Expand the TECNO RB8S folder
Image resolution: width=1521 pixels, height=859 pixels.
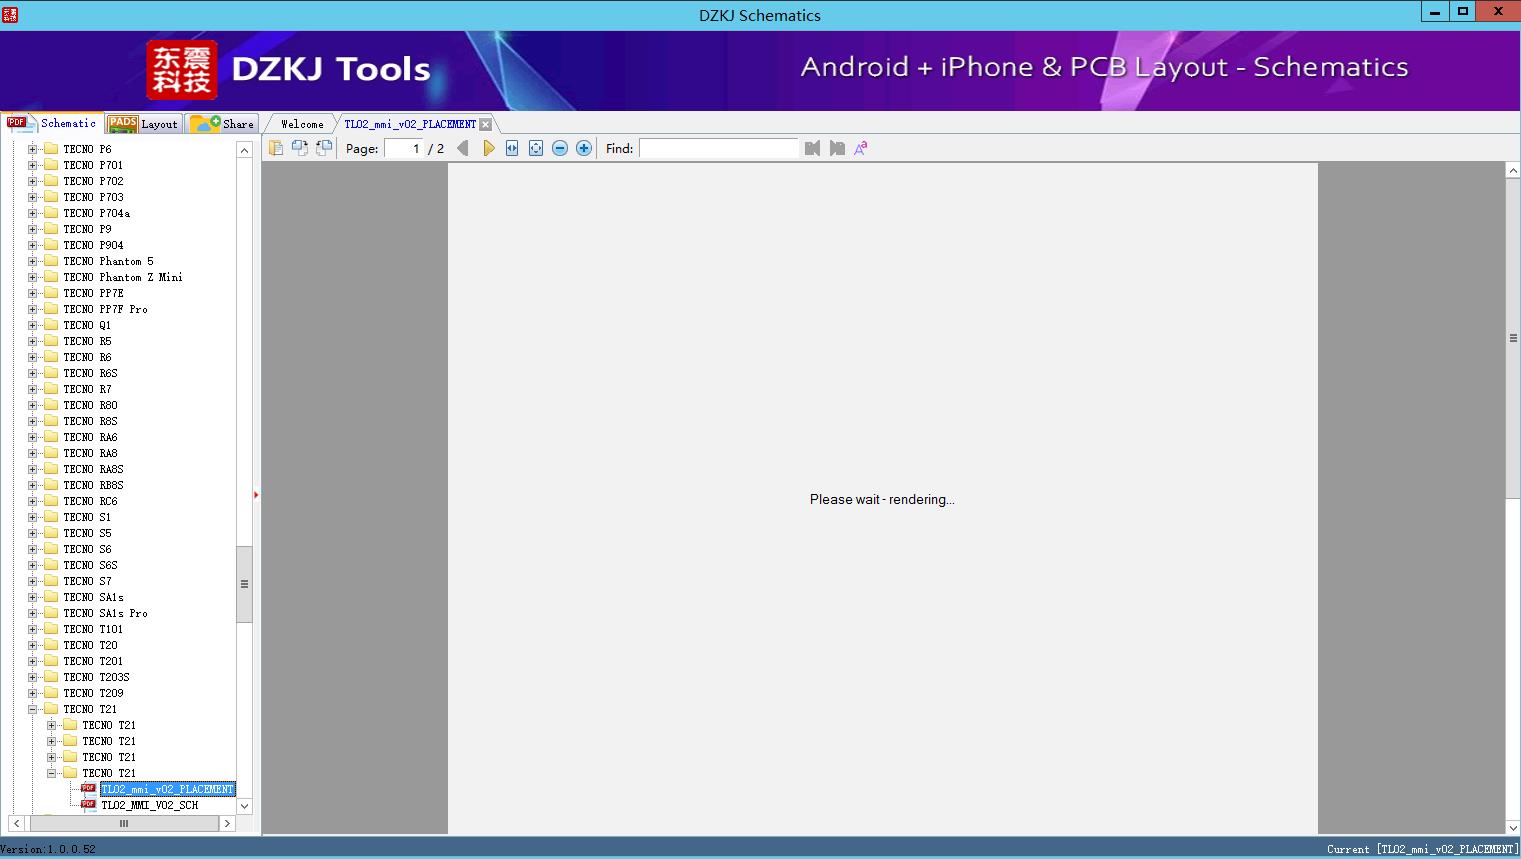(x=32, y=485)
